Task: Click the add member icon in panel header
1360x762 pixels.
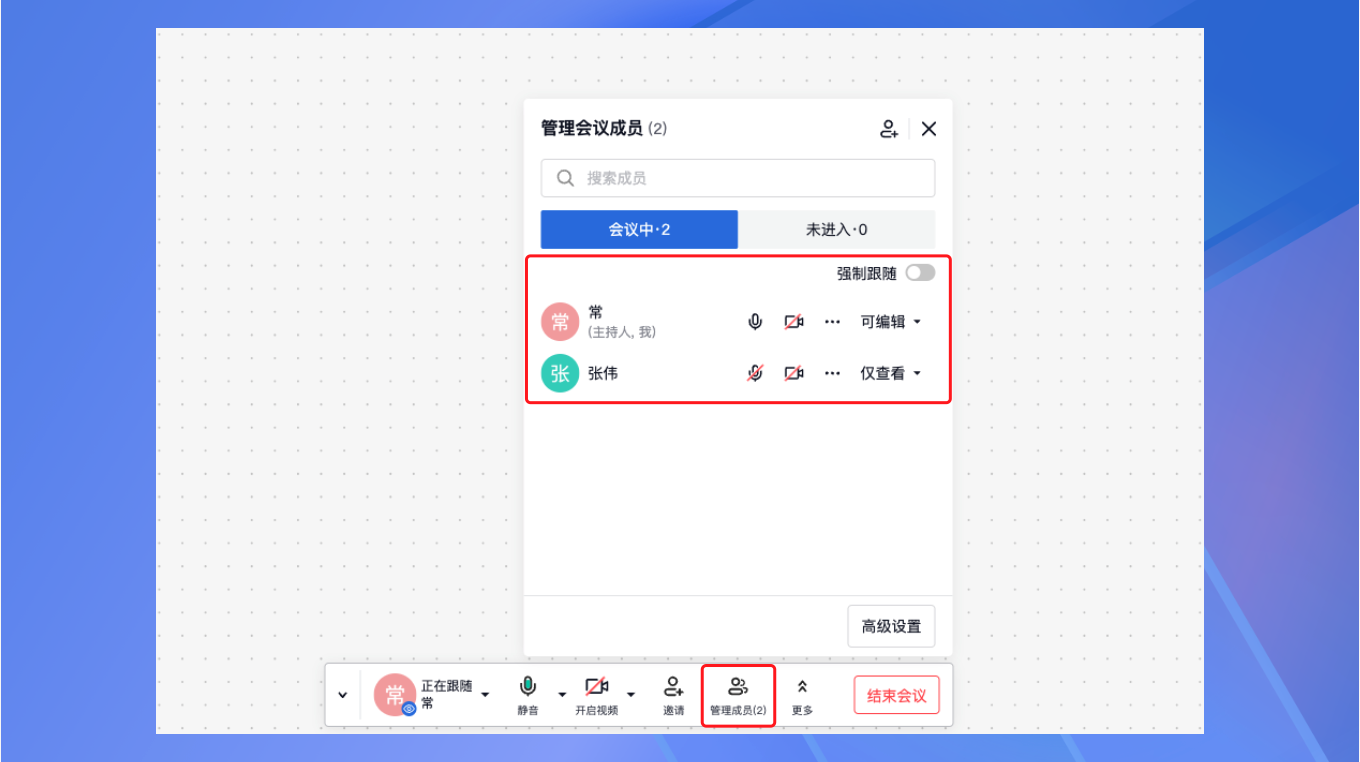Action: click(888, 129)
